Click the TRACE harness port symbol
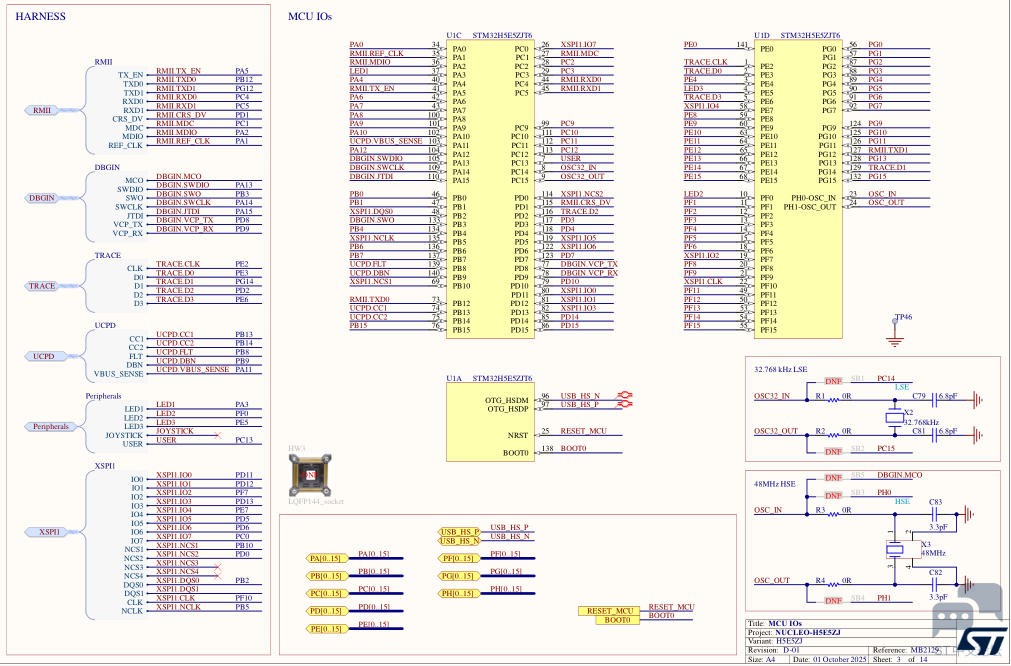The image size is (1011, 666). [x=42, y=286]
